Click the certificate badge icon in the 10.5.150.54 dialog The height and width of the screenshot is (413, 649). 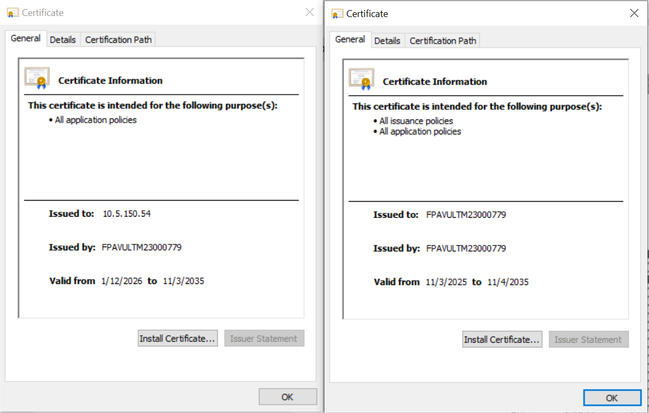tap(37, 78)
